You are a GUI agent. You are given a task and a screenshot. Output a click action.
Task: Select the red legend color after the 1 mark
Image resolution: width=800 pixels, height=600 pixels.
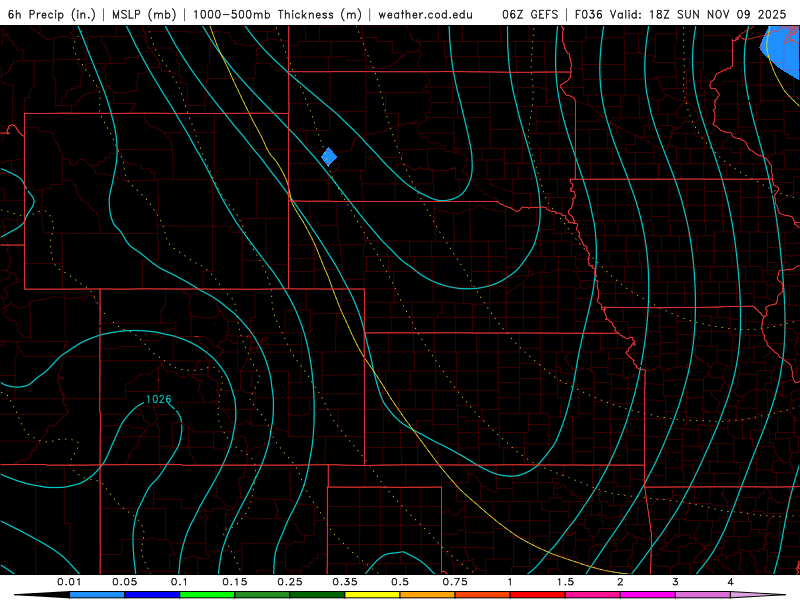click(538, 595)
